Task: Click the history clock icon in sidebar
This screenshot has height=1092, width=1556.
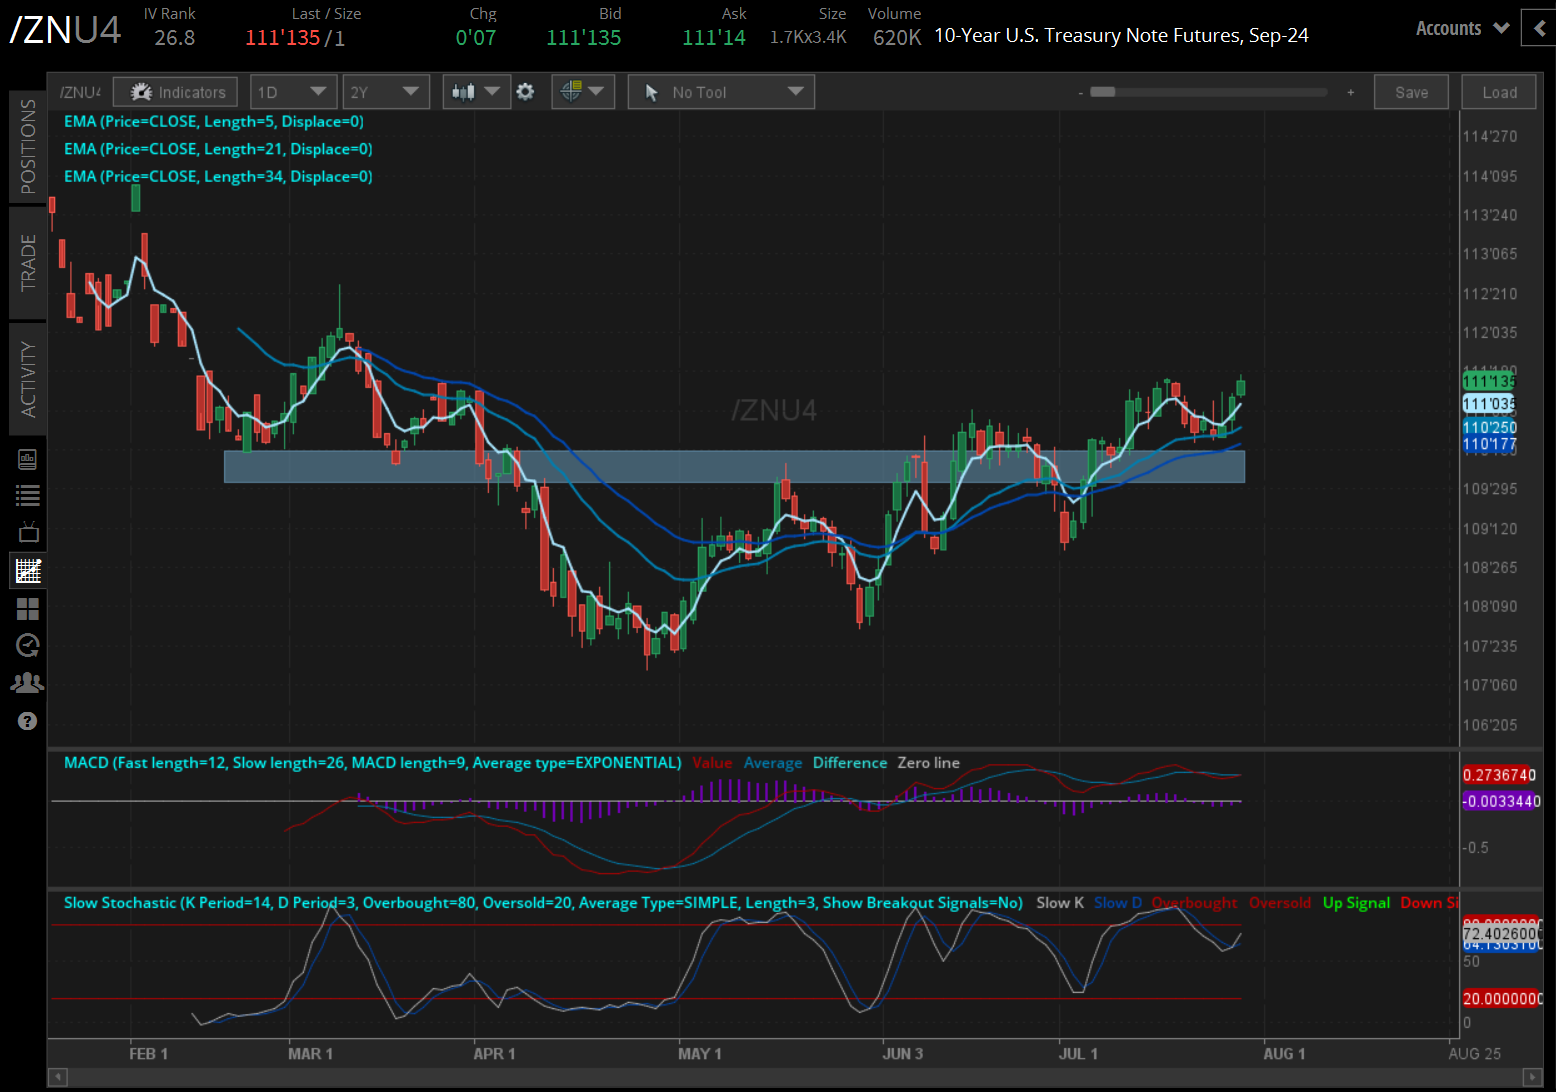Action: click(27, 645)
